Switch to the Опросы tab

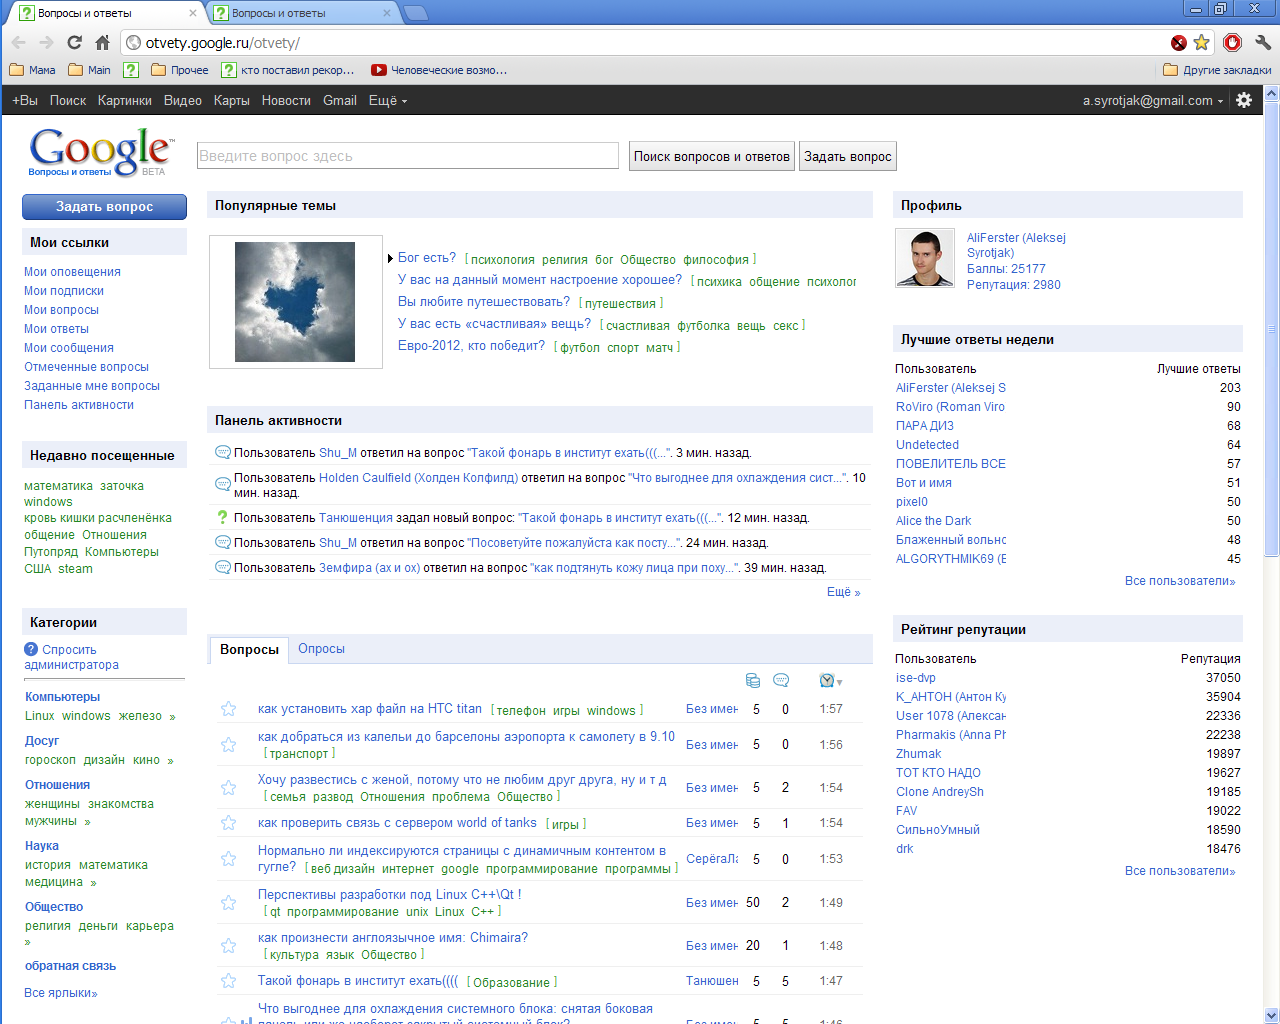tap(321, 649)
